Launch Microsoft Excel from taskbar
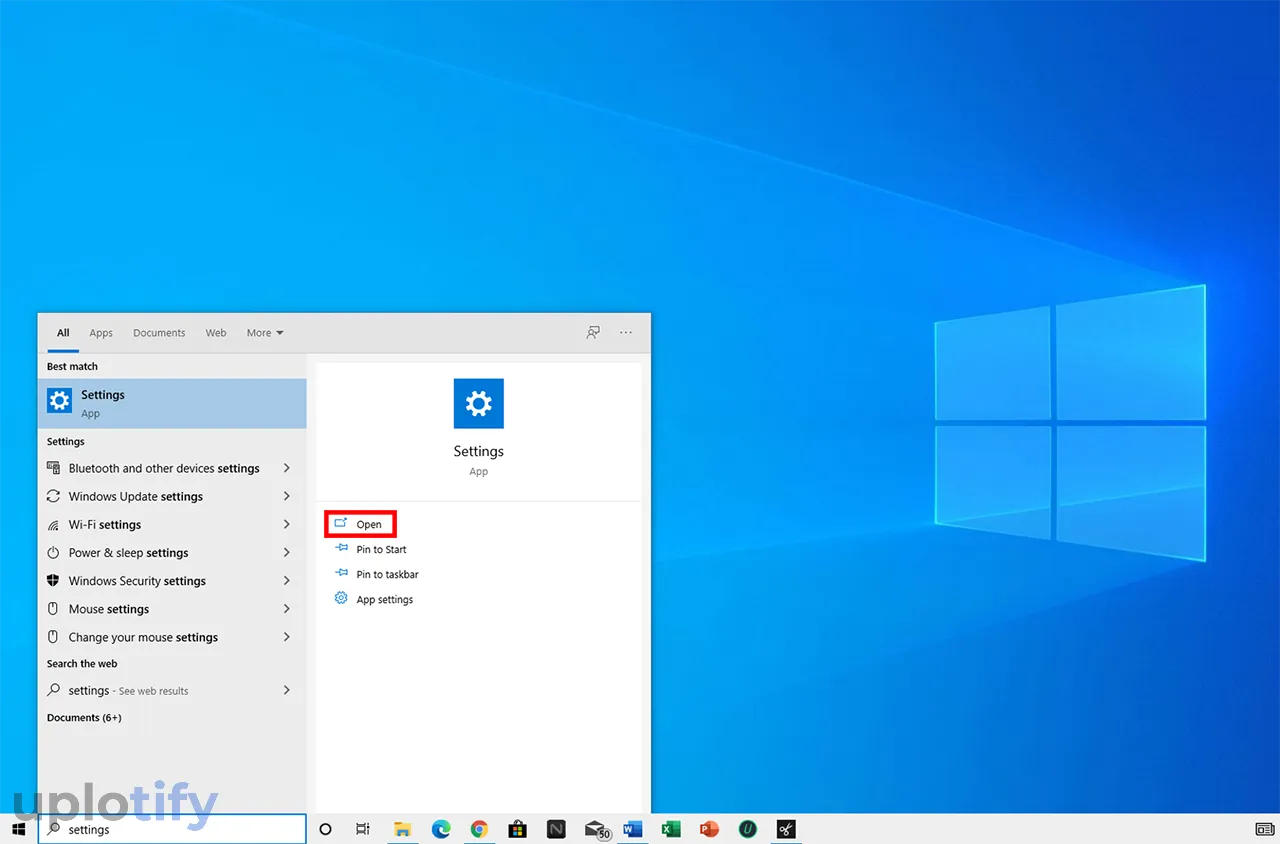Screen dimensions: 1280x844 pos(671,829)
